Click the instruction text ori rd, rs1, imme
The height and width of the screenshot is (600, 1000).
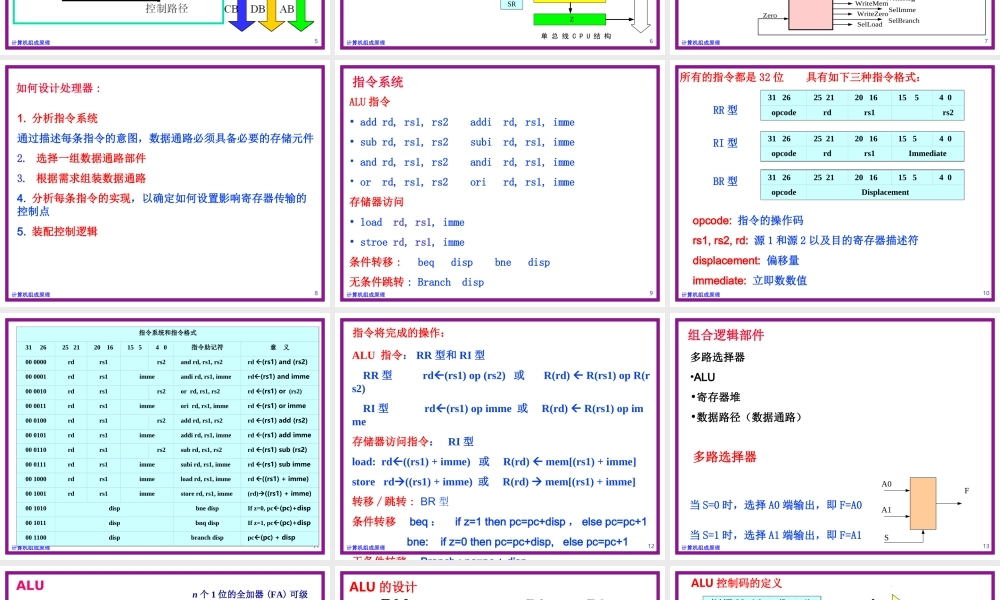522,182
